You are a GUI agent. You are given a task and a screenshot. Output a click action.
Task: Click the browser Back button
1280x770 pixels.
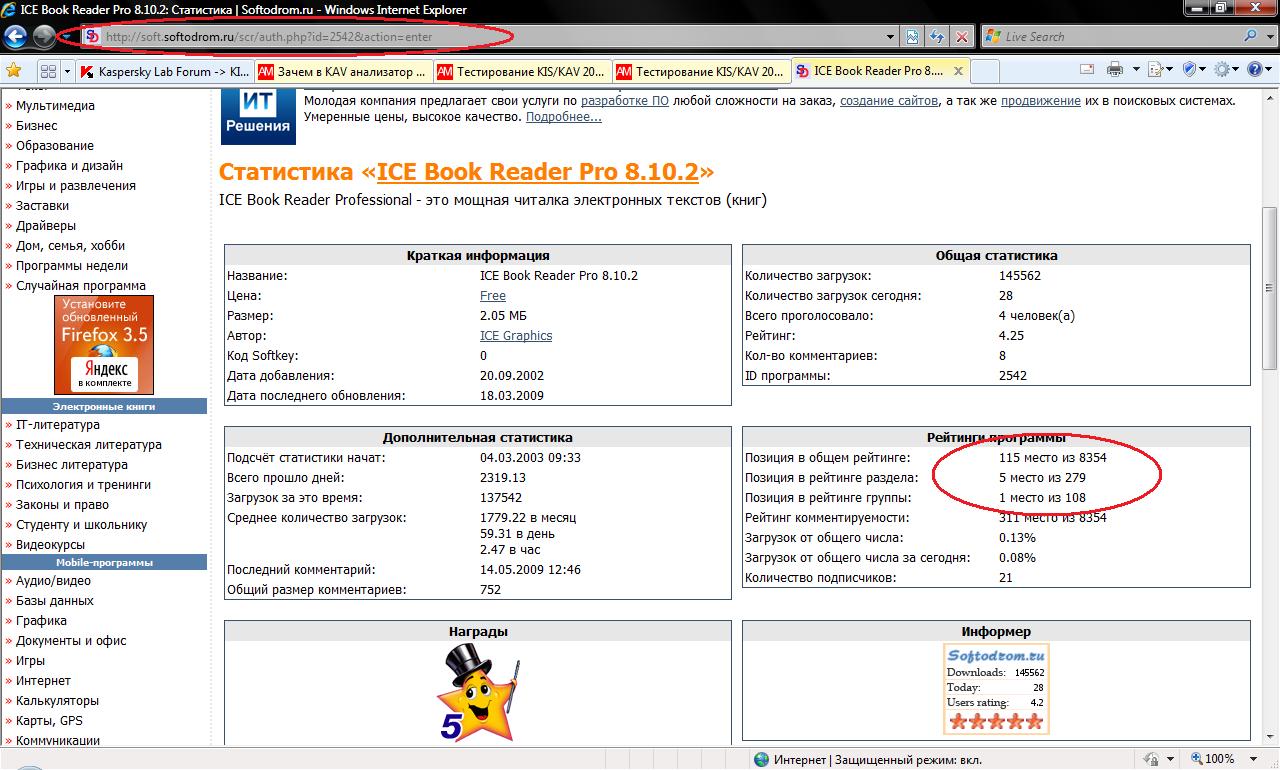point(15,37)
